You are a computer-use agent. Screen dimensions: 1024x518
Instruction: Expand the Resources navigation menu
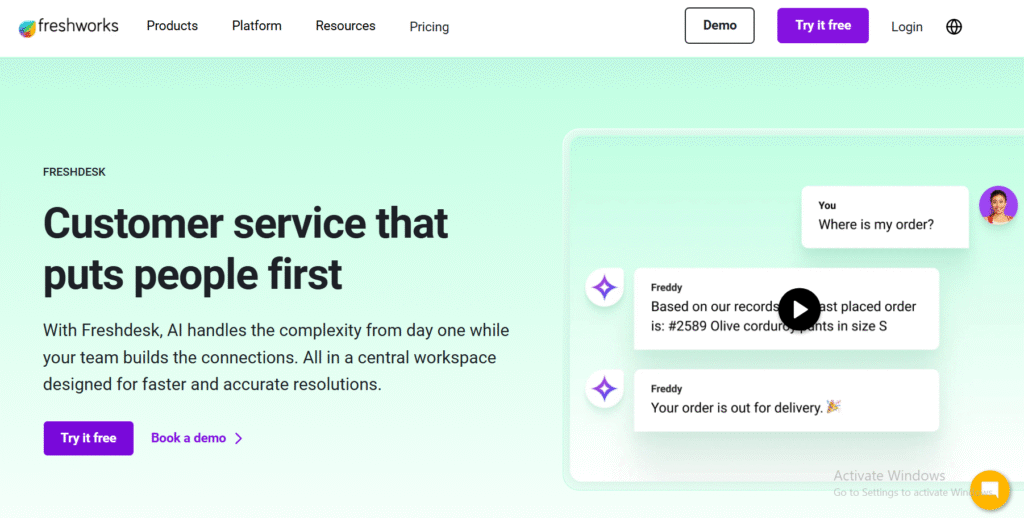pos(345,26)
